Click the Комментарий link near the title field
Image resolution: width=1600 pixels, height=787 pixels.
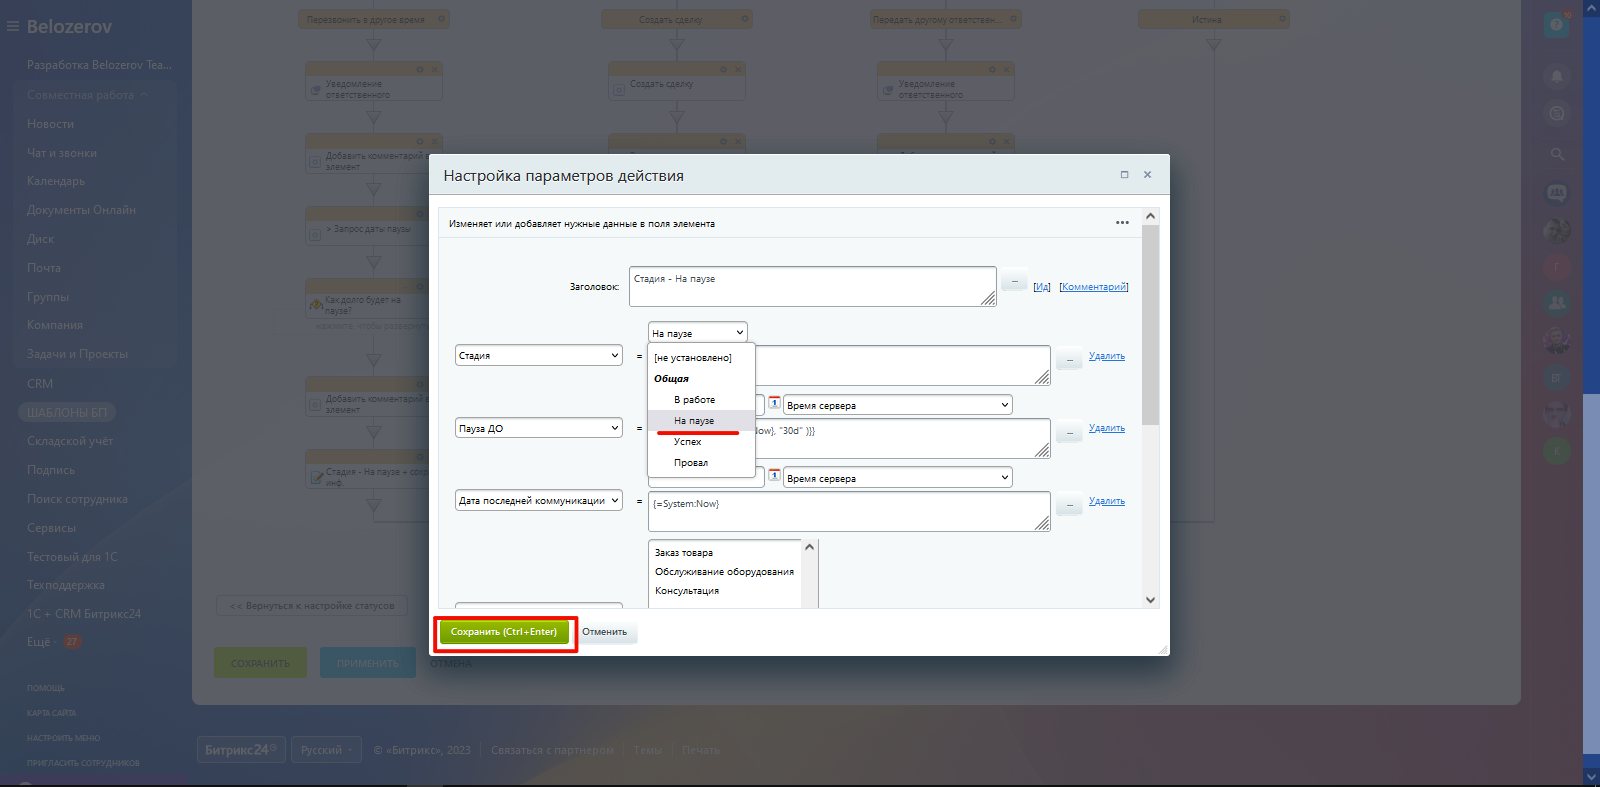pos(1094,287)
